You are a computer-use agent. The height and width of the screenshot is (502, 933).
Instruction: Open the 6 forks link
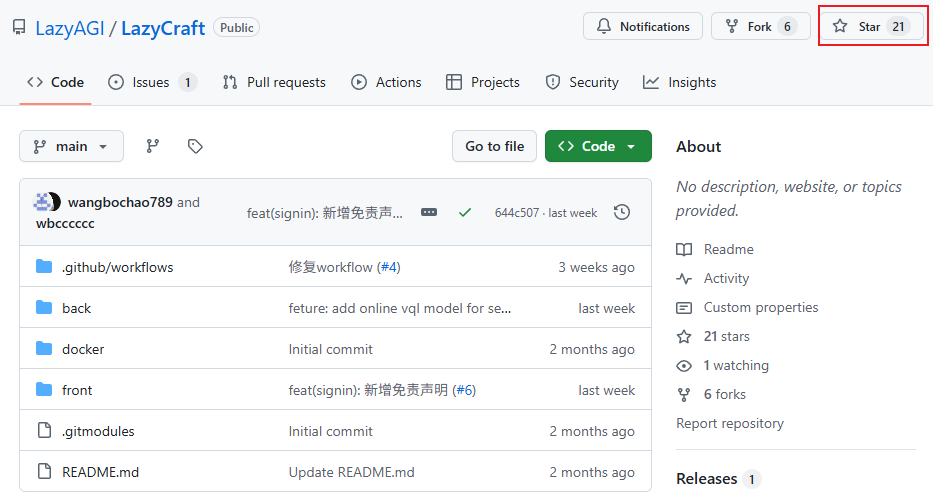(x=725, y=395)
